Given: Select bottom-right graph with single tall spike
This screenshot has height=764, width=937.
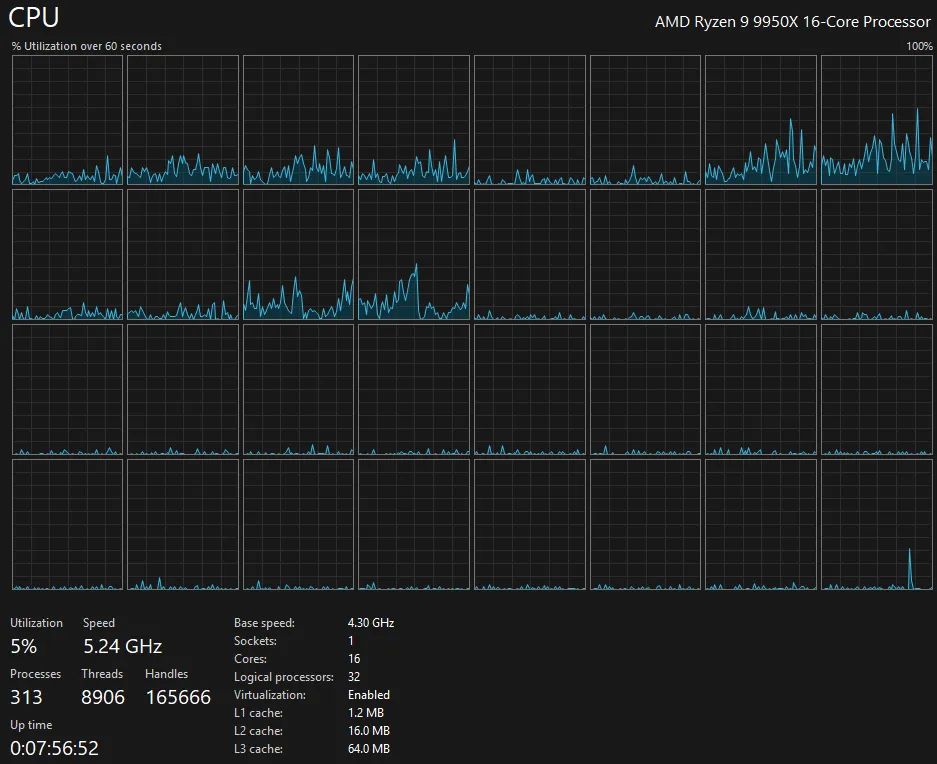Looking at the screenshot, I should 876,524.
